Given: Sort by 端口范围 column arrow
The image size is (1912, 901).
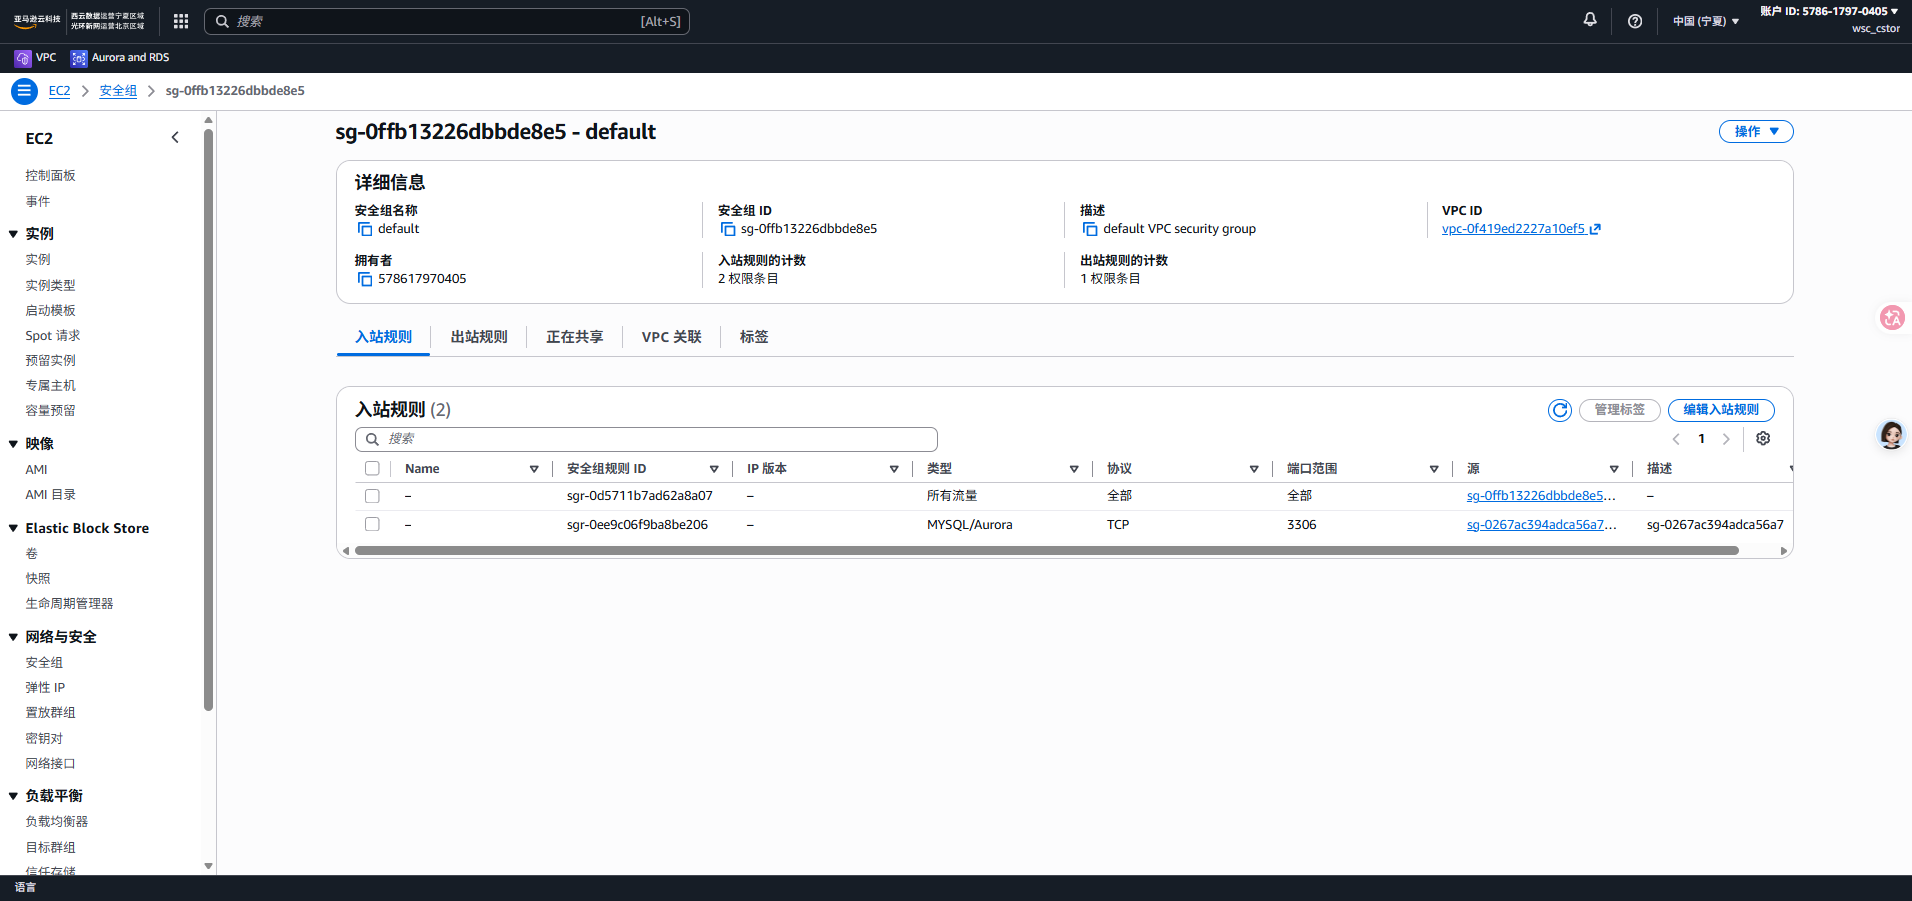Looking at the screenshot, I should click(1434, 469).
